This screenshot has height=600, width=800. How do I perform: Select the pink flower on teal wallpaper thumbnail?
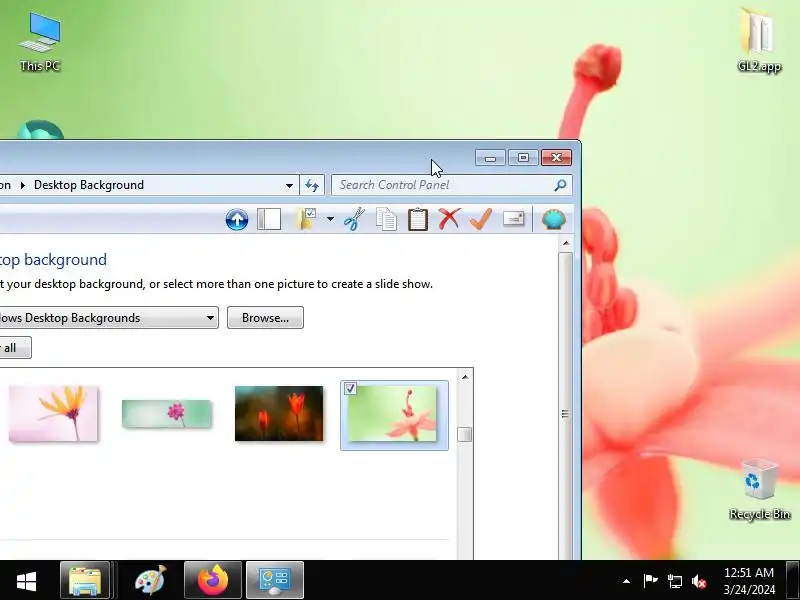click(x=166, y=414)
